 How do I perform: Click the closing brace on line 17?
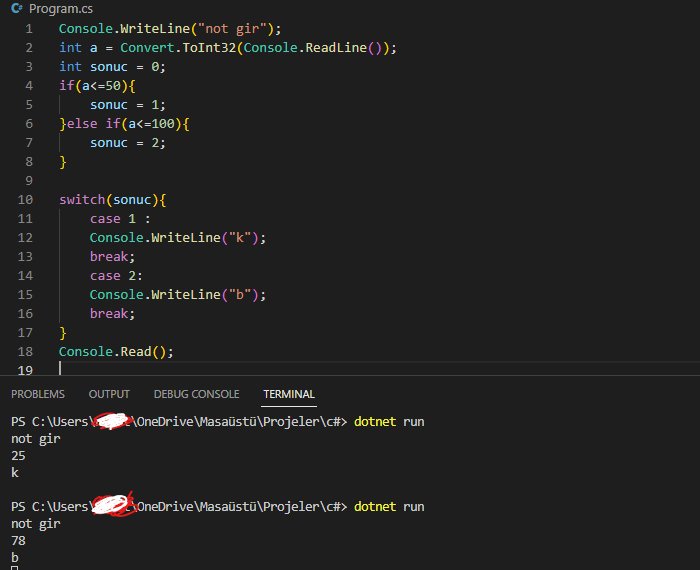pos(63,333)
